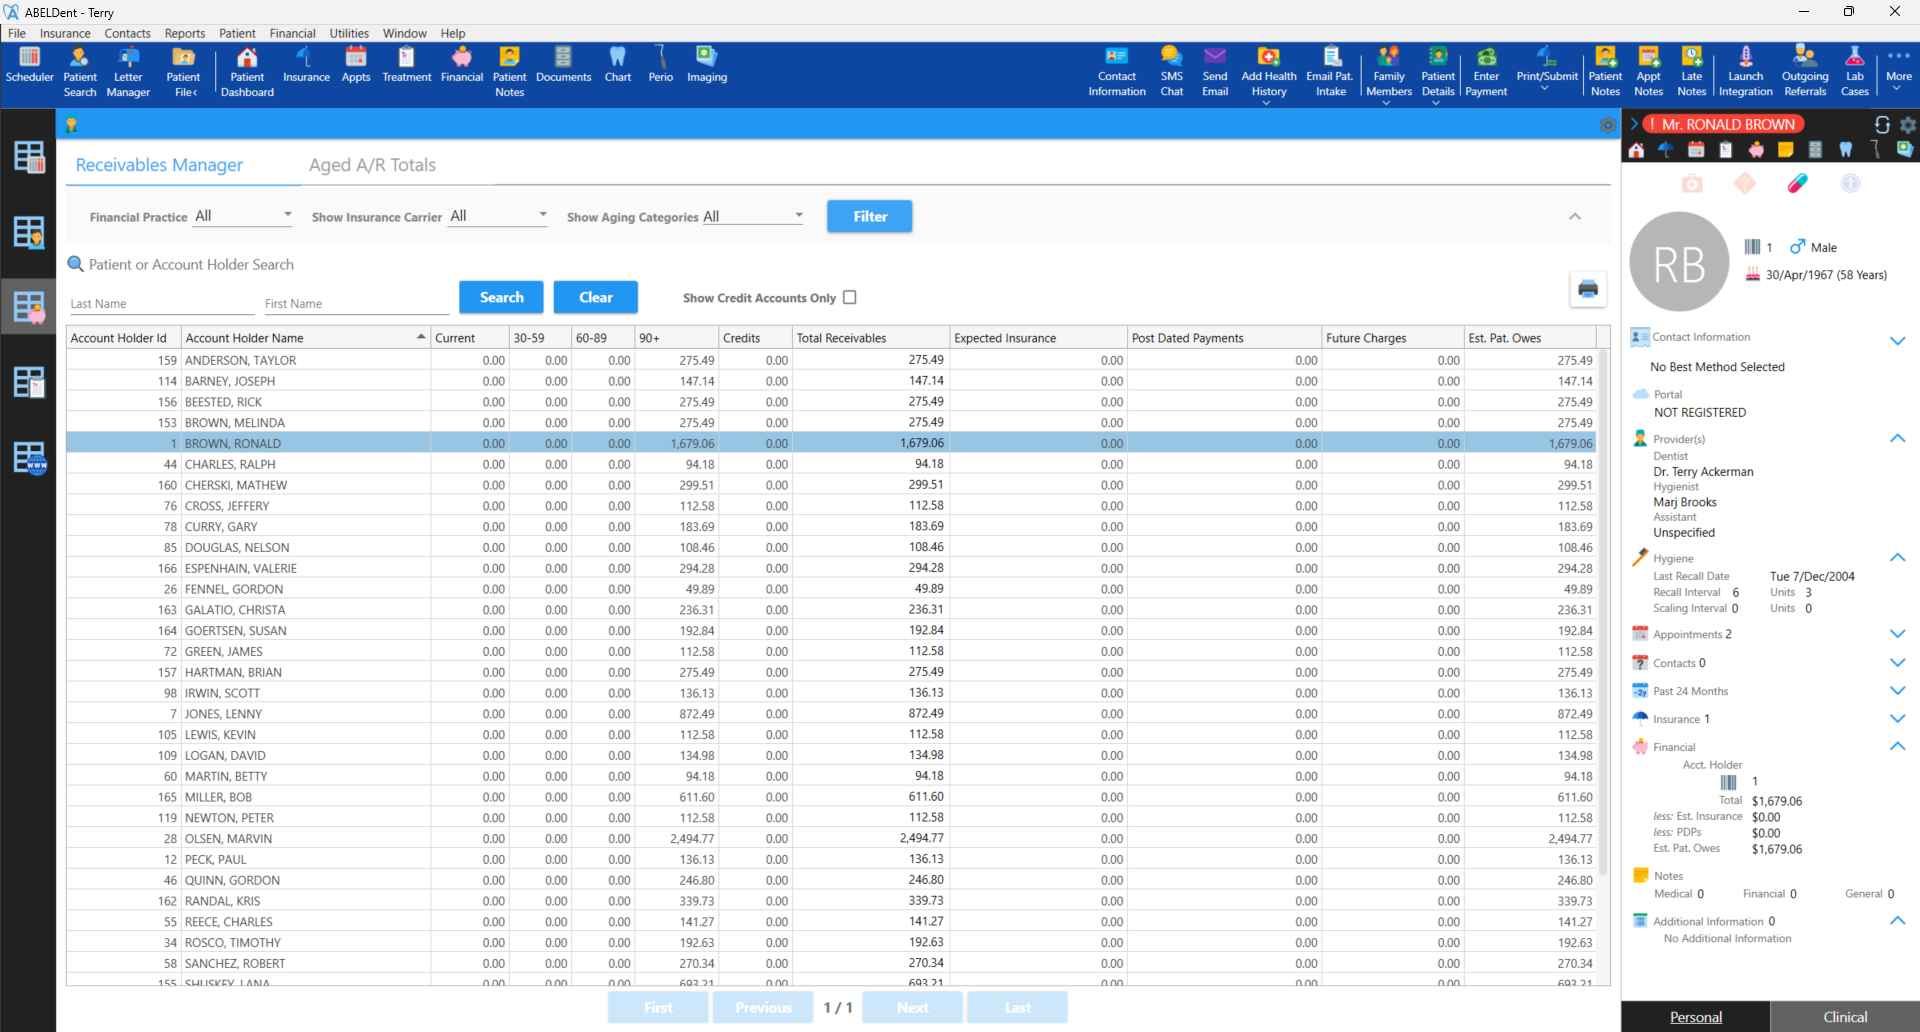Click inside the Last Name field
The height and width of the screenshot is (1032, 1920).
161,302
